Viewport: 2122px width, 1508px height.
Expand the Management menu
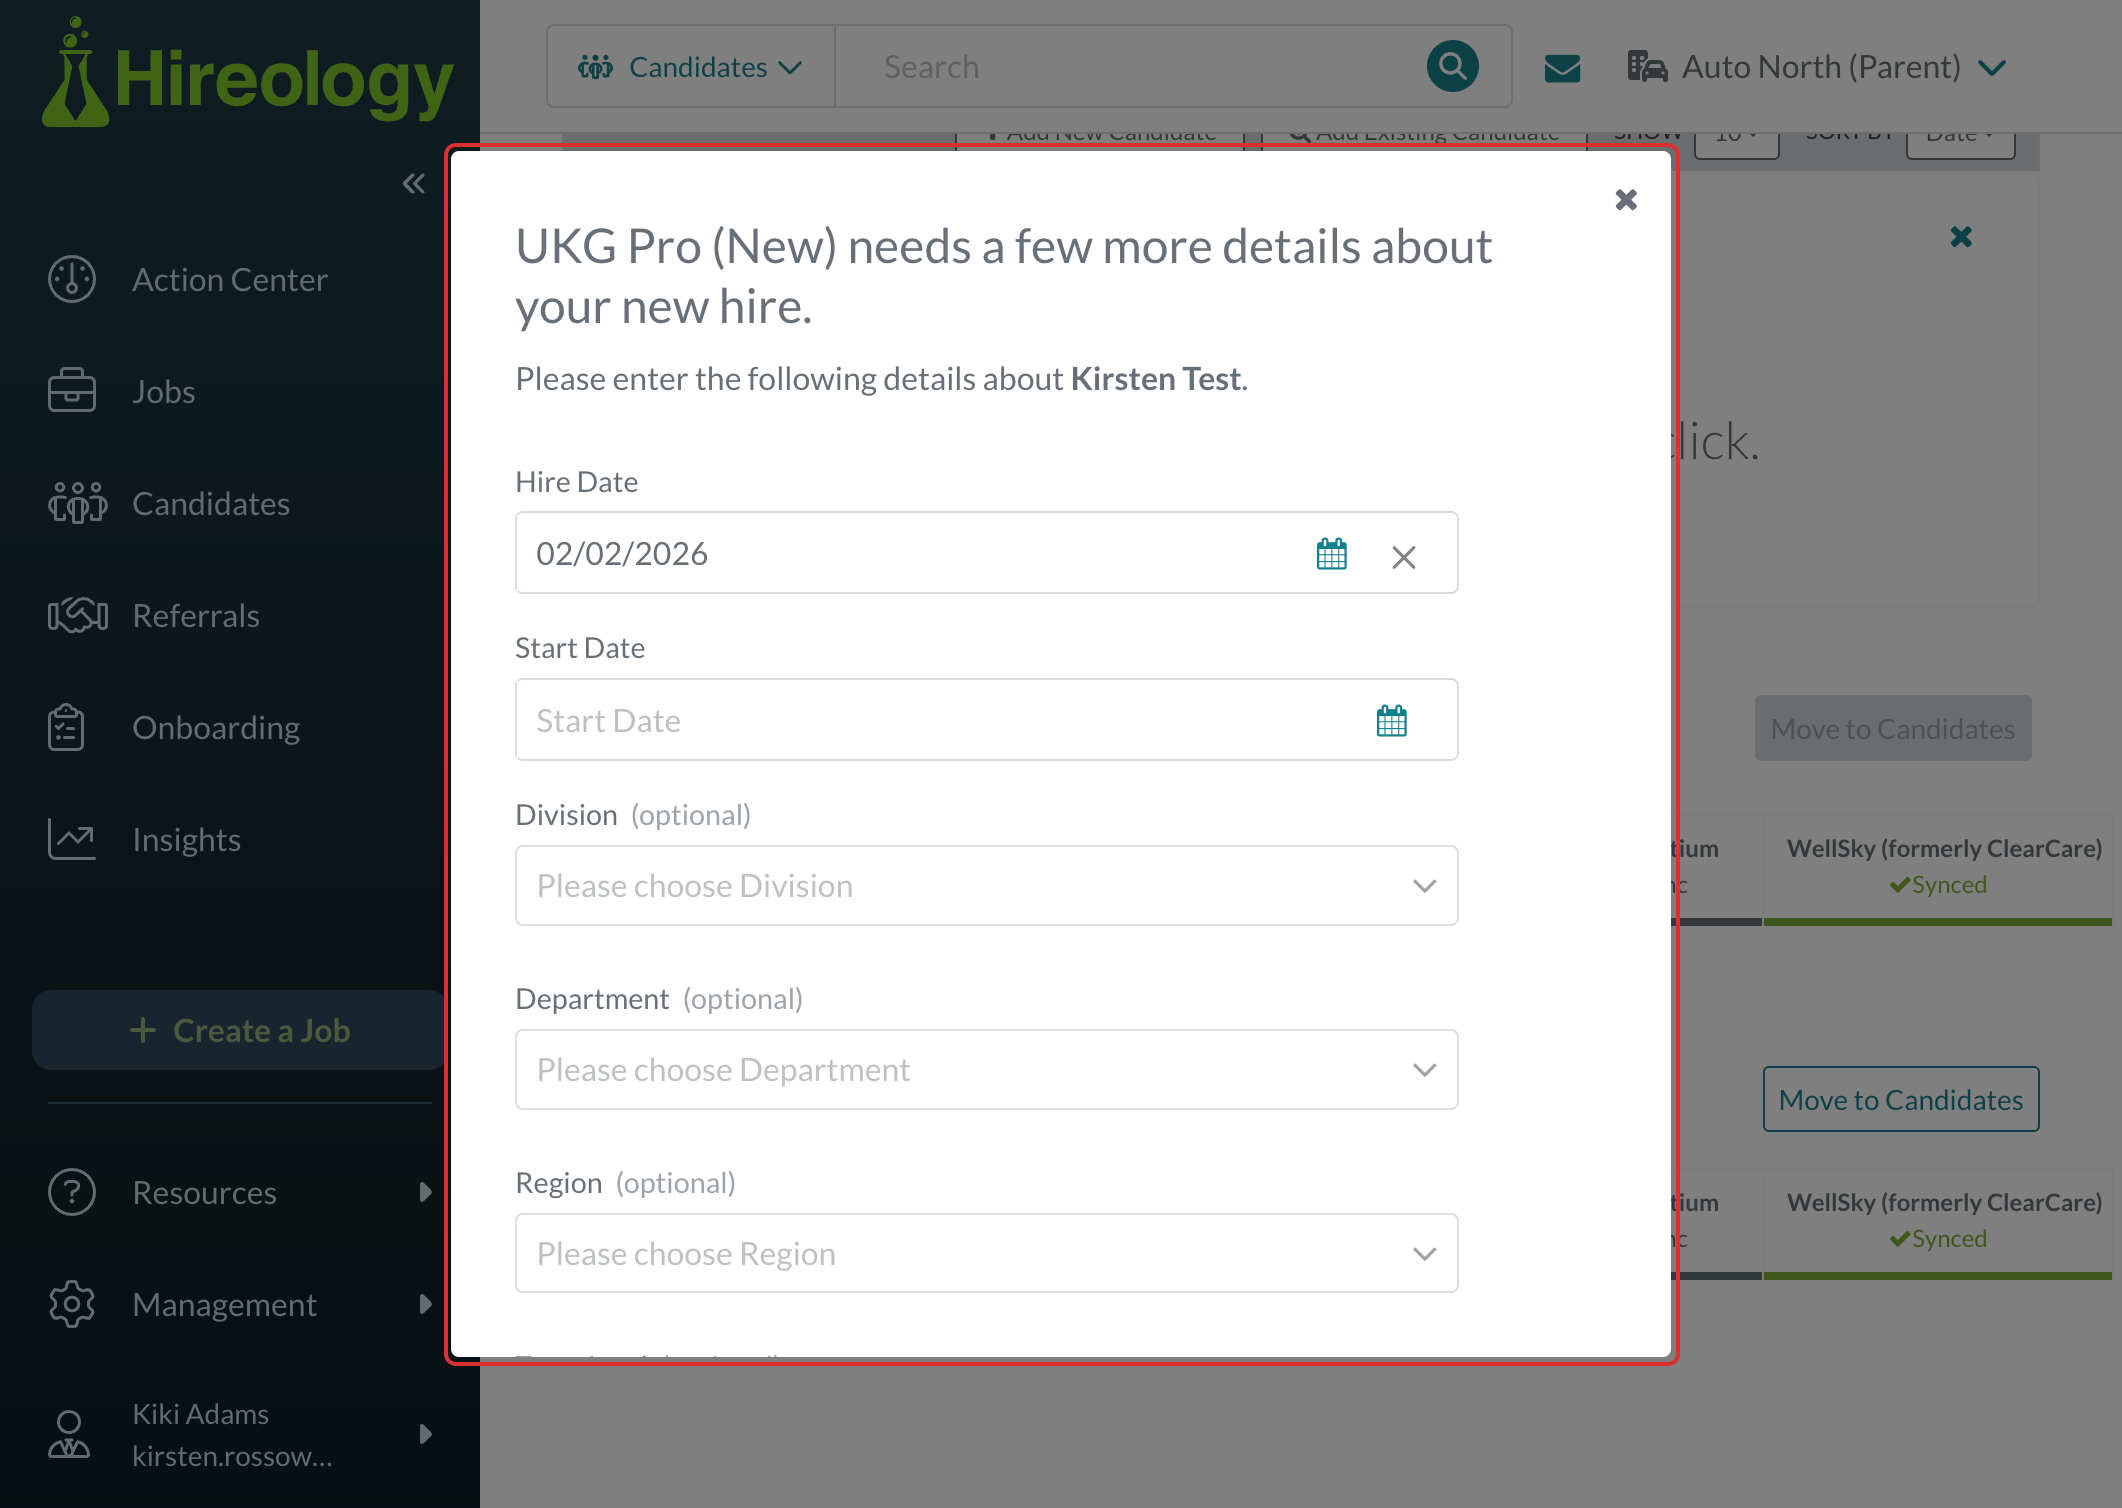click(240, 1304)
